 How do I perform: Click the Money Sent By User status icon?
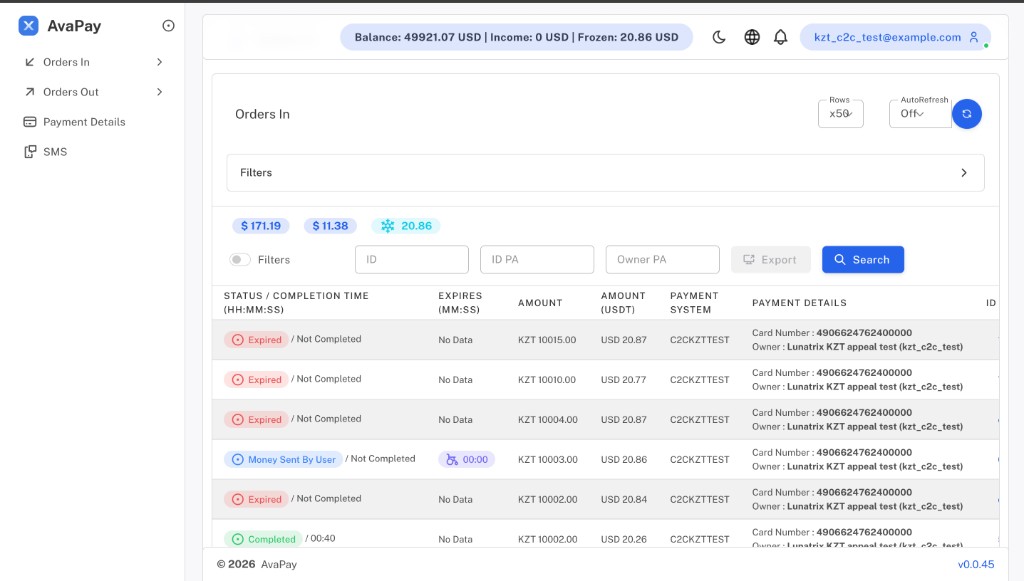(238, 460)
